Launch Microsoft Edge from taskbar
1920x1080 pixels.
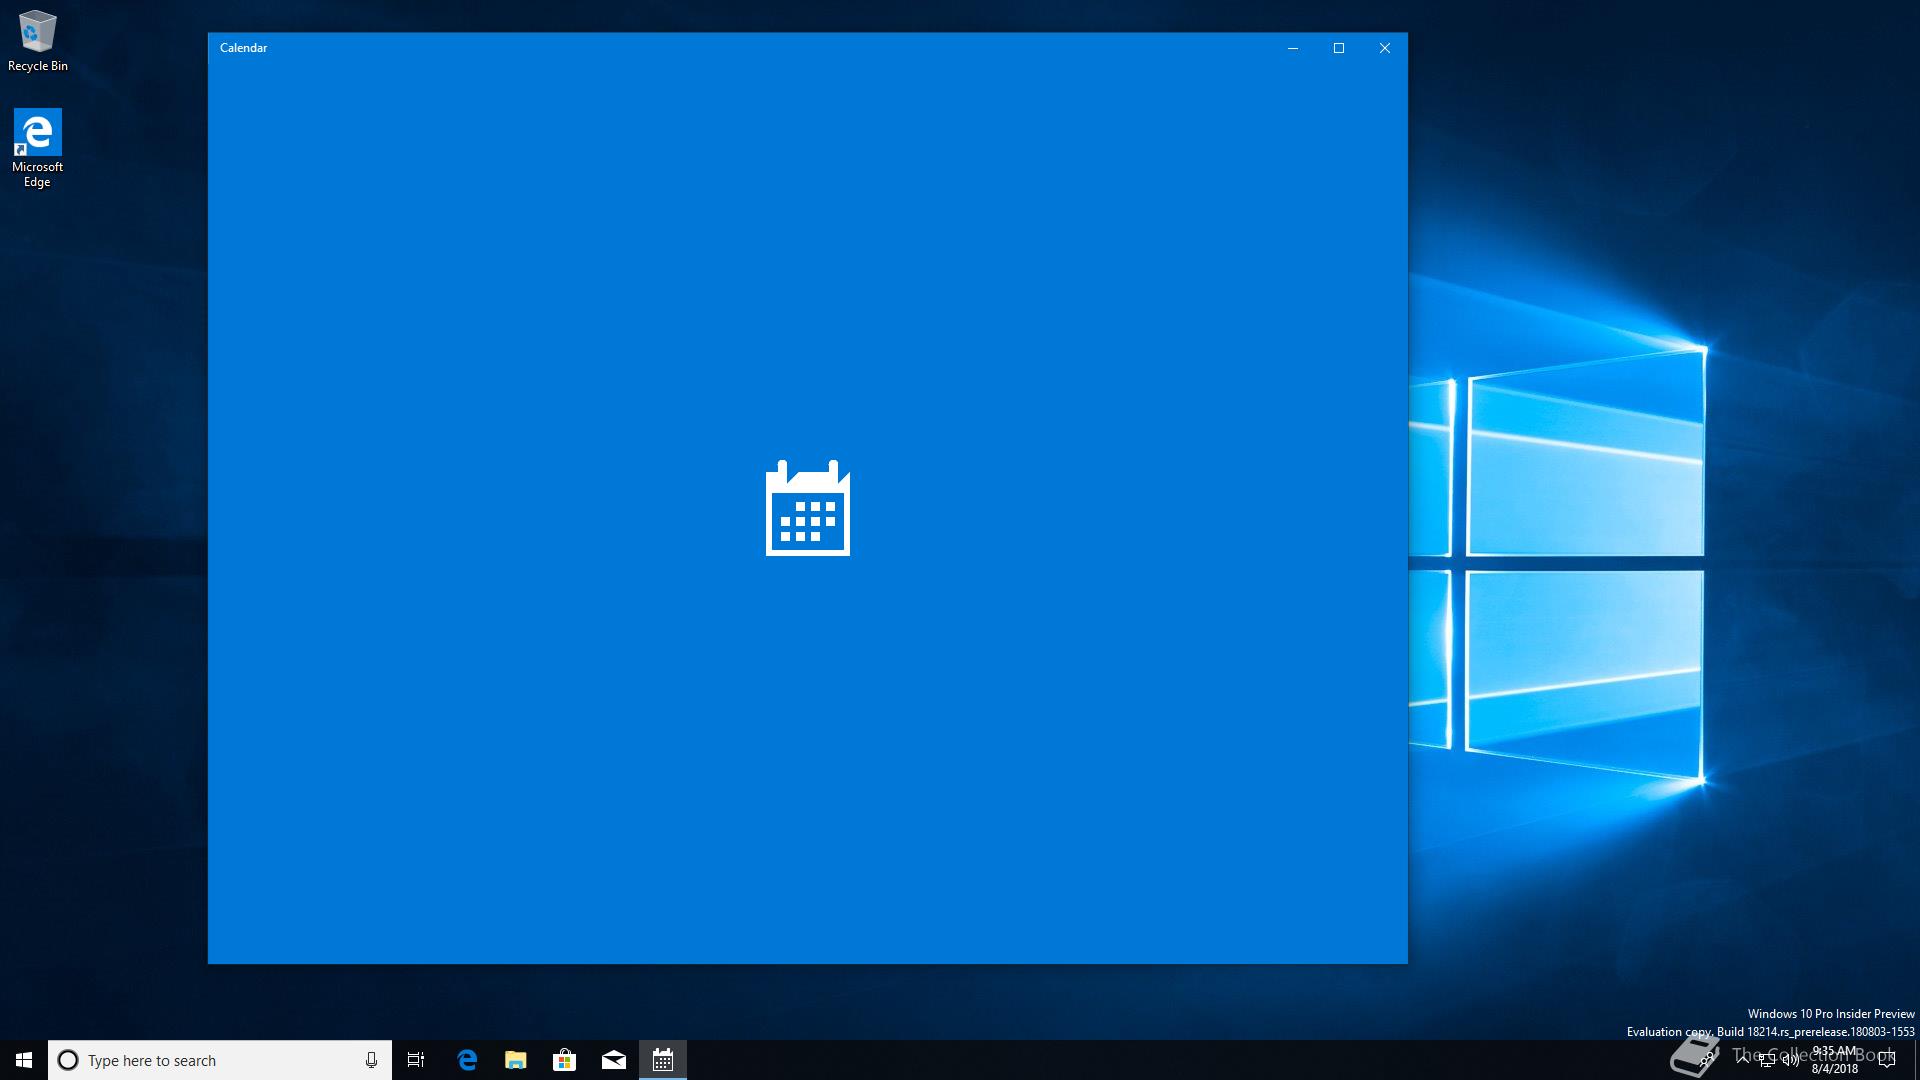coord(467,1060)
